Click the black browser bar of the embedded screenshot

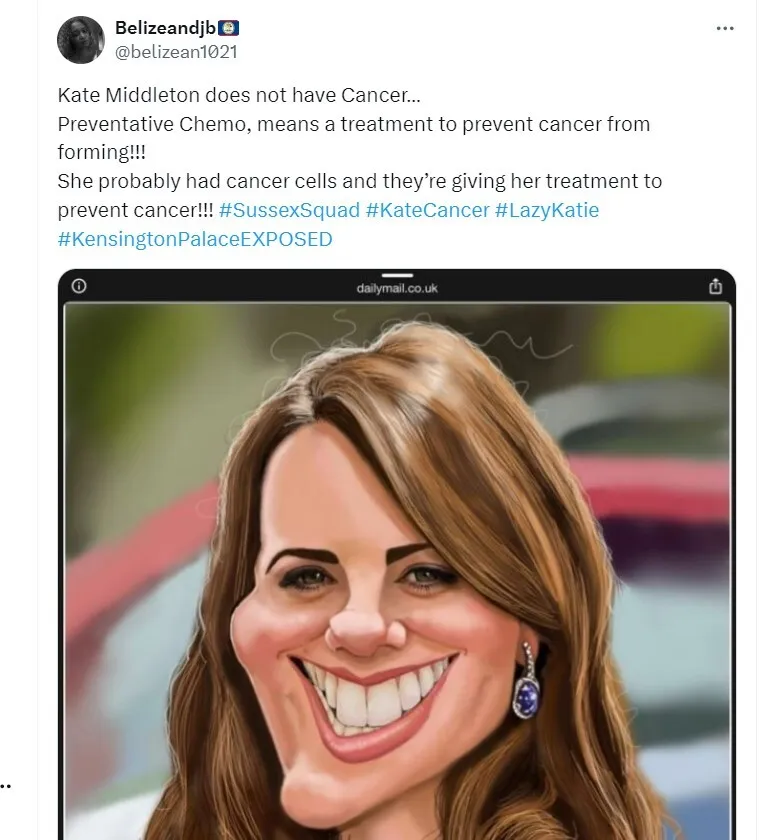pos(397,286)
